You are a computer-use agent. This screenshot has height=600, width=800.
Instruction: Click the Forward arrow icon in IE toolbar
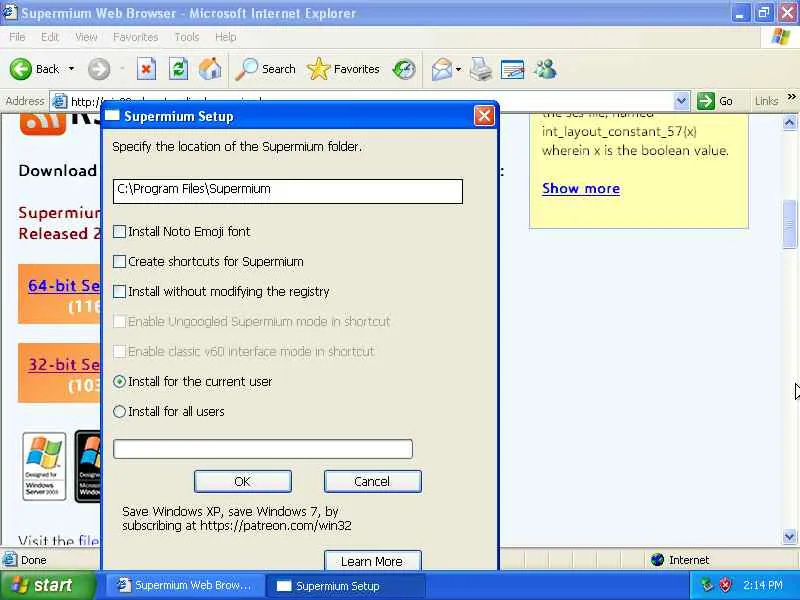point(98,69)
